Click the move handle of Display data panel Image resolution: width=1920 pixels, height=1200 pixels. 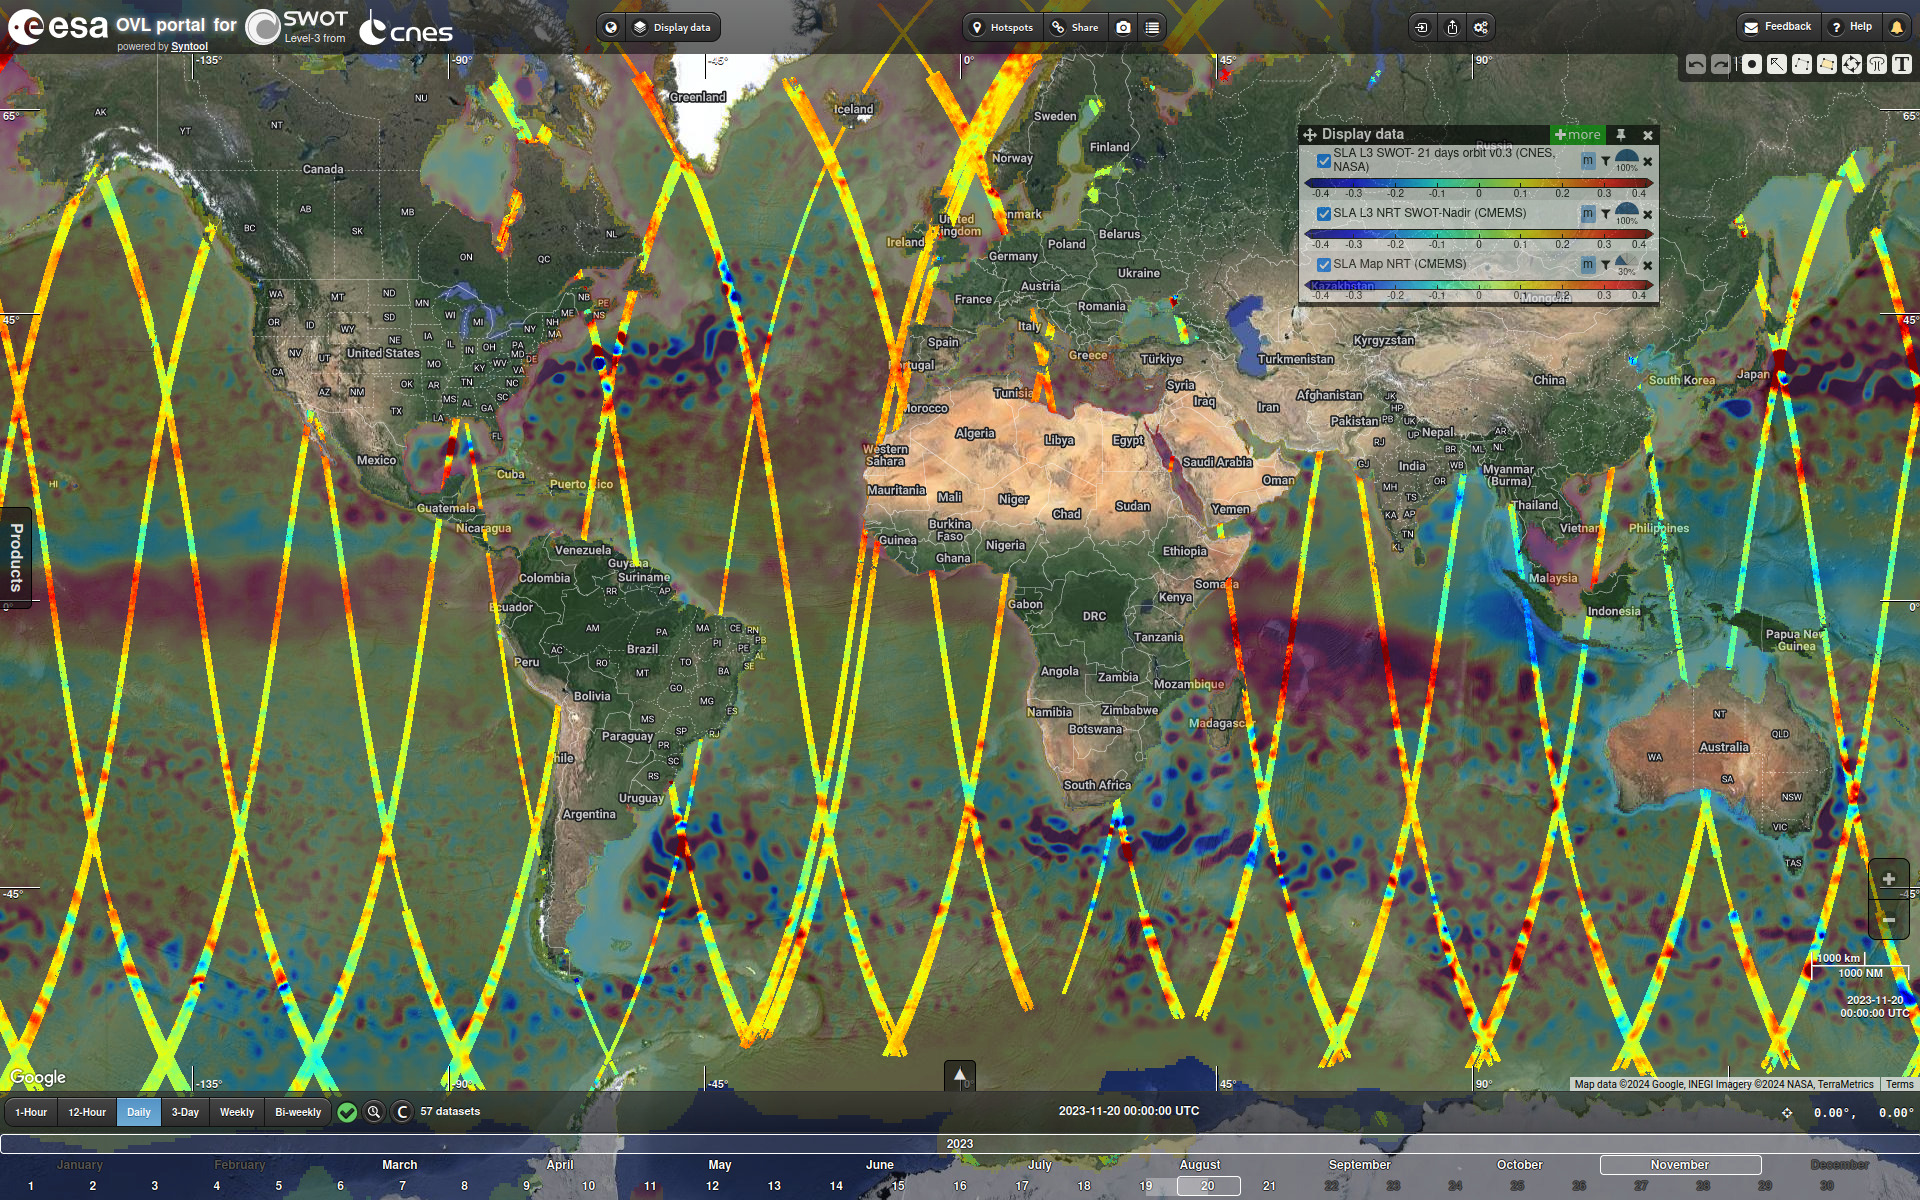pyautogui.click(x=1310, y=134)
